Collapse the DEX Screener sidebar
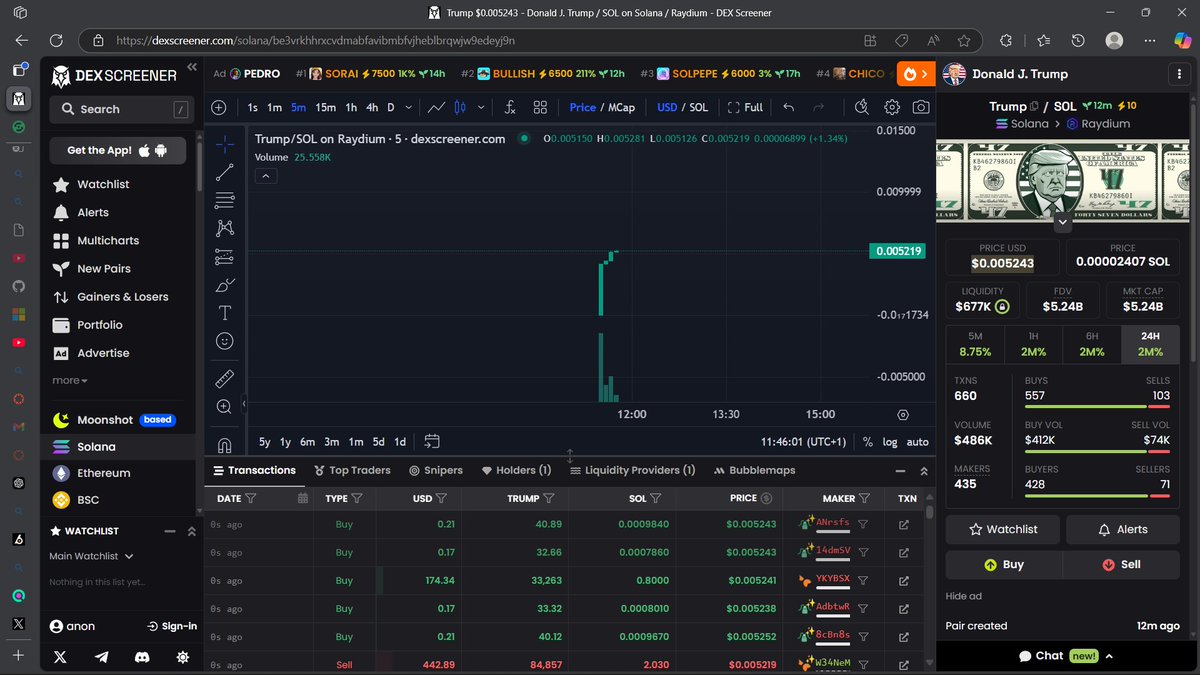 point(192,68)
